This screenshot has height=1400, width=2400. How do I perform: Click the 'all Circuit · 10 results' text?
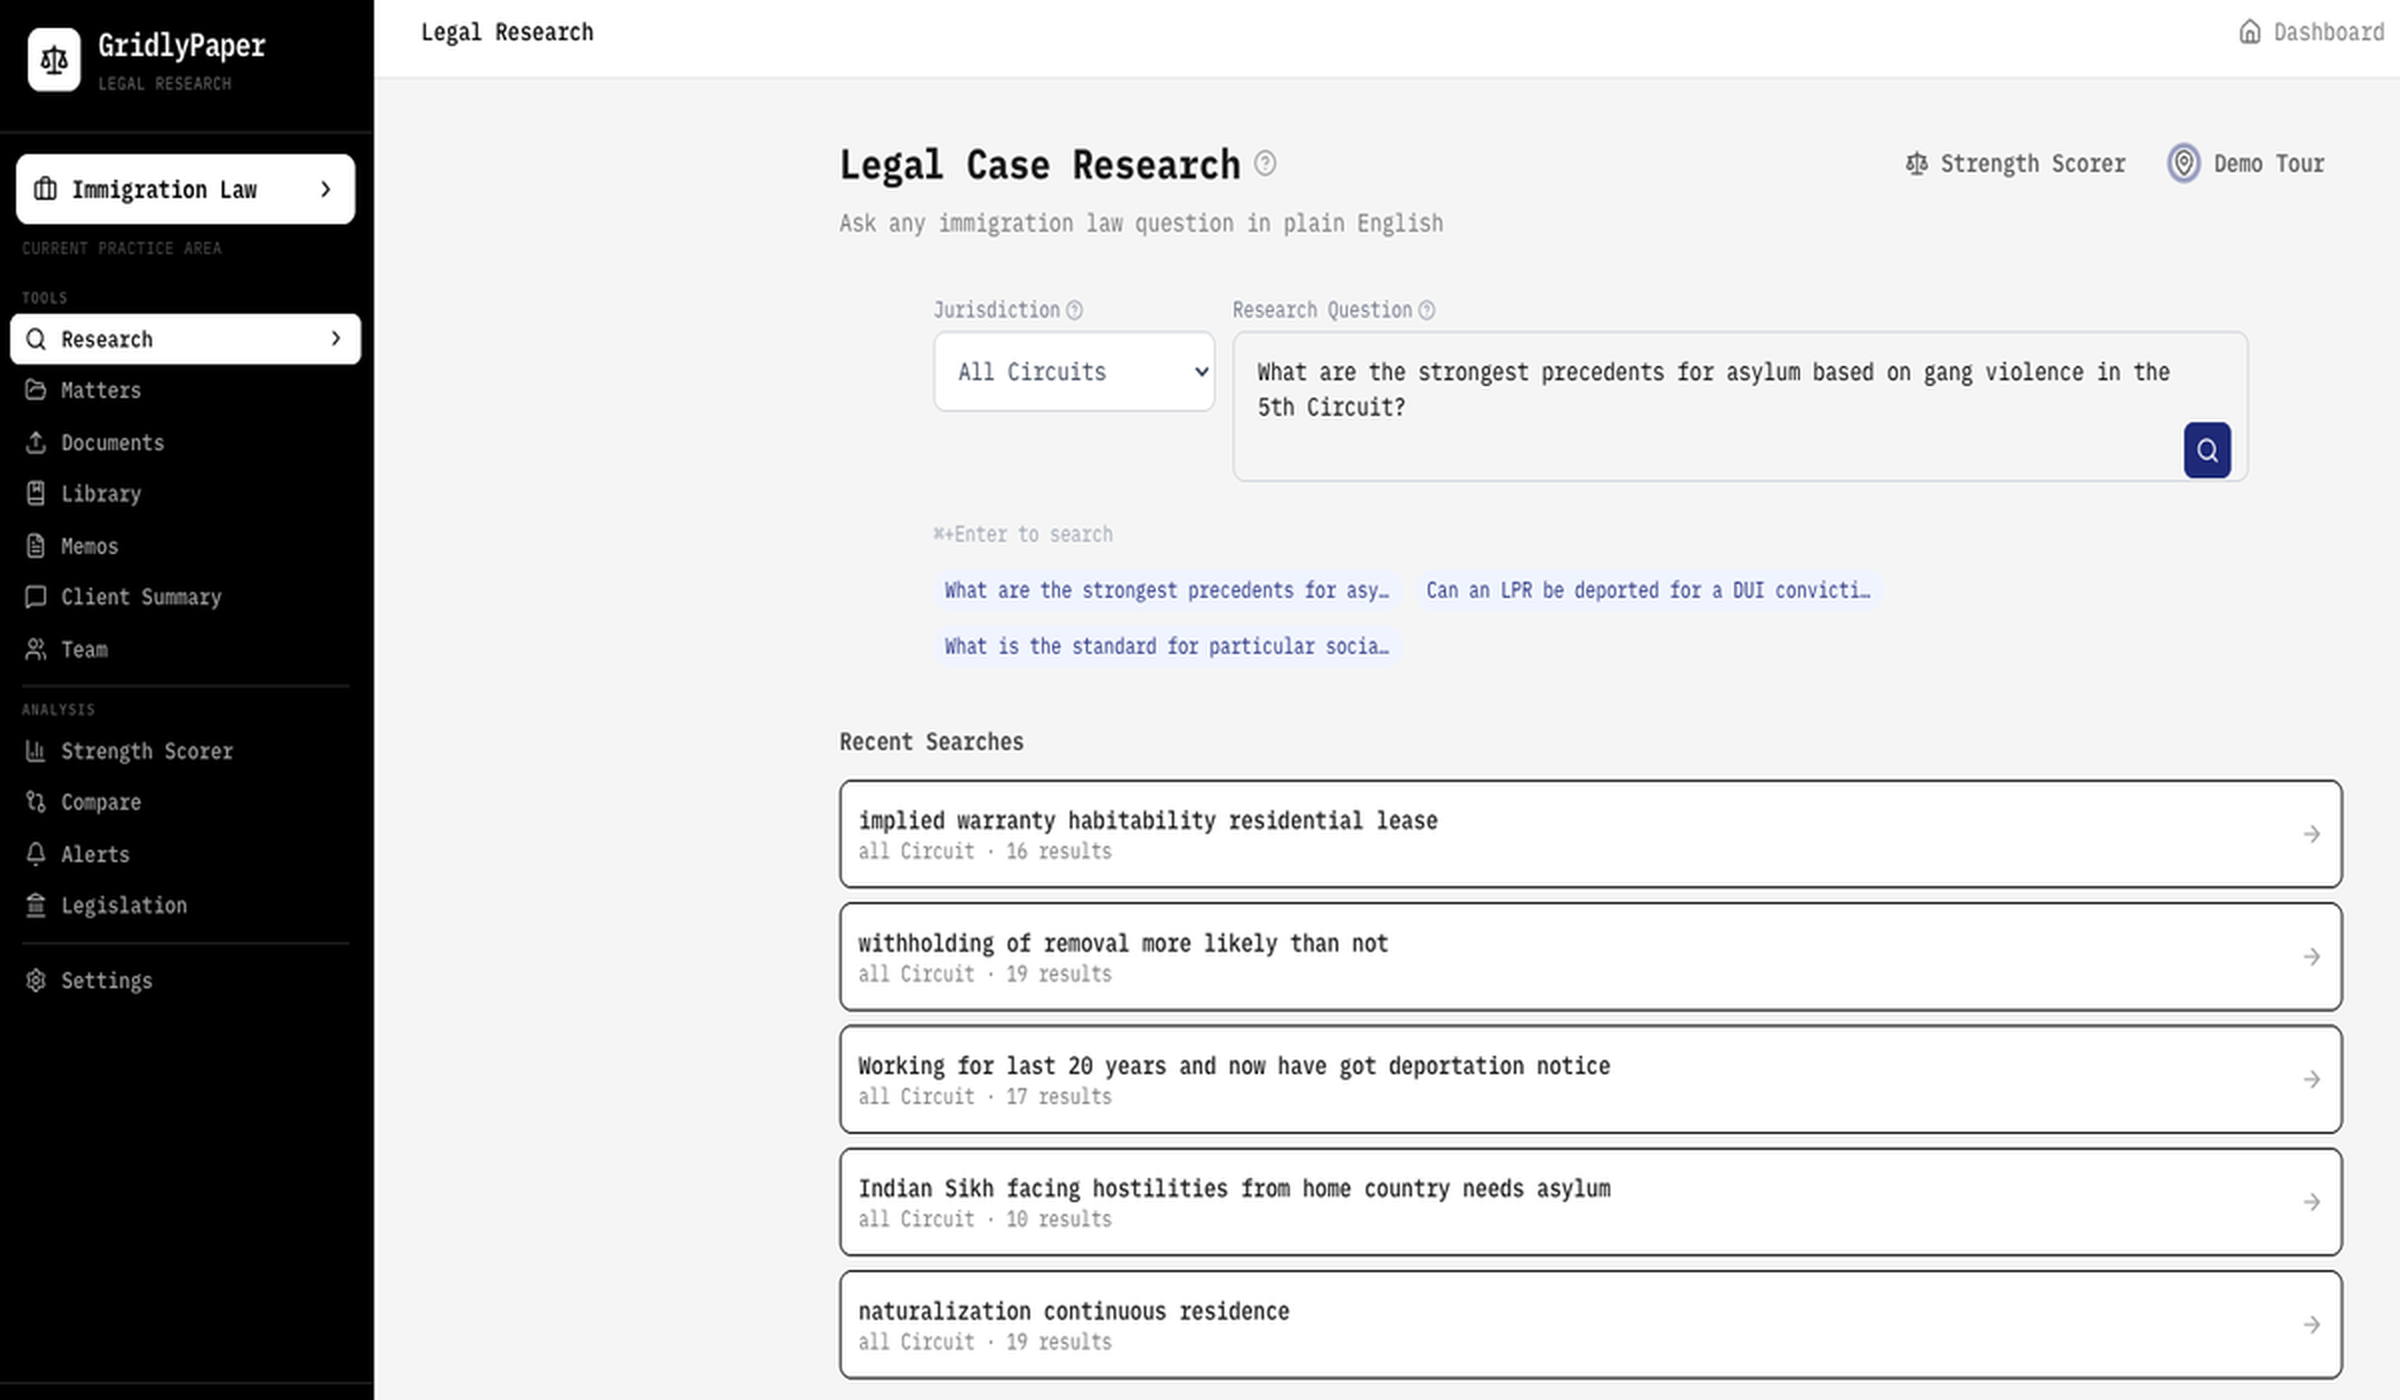click(985, 1219)
